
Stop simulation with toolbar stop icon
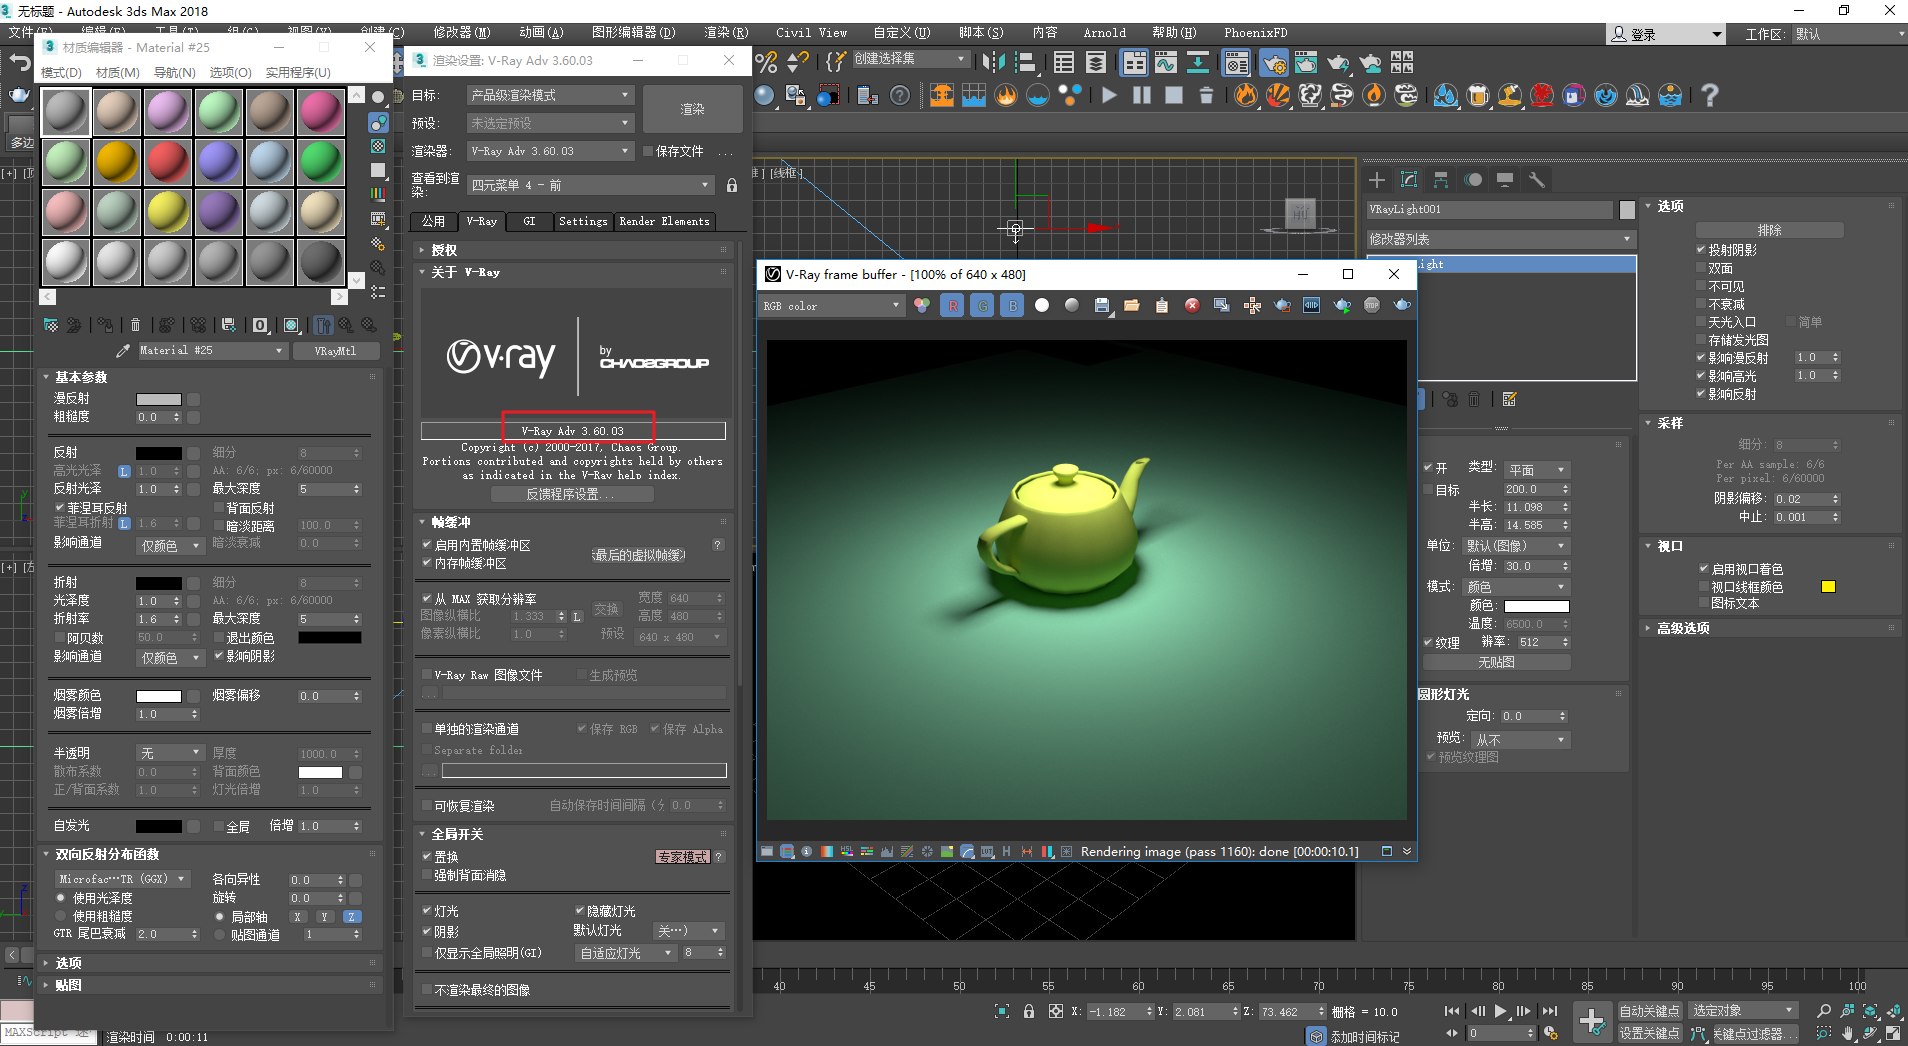tap(1174, 95)
